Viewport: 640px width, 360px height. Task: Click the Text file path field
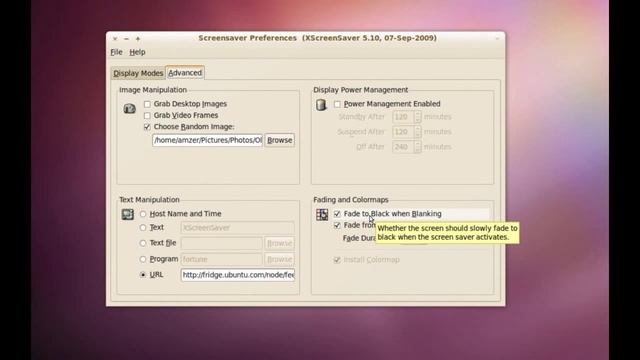coord(222,243)
